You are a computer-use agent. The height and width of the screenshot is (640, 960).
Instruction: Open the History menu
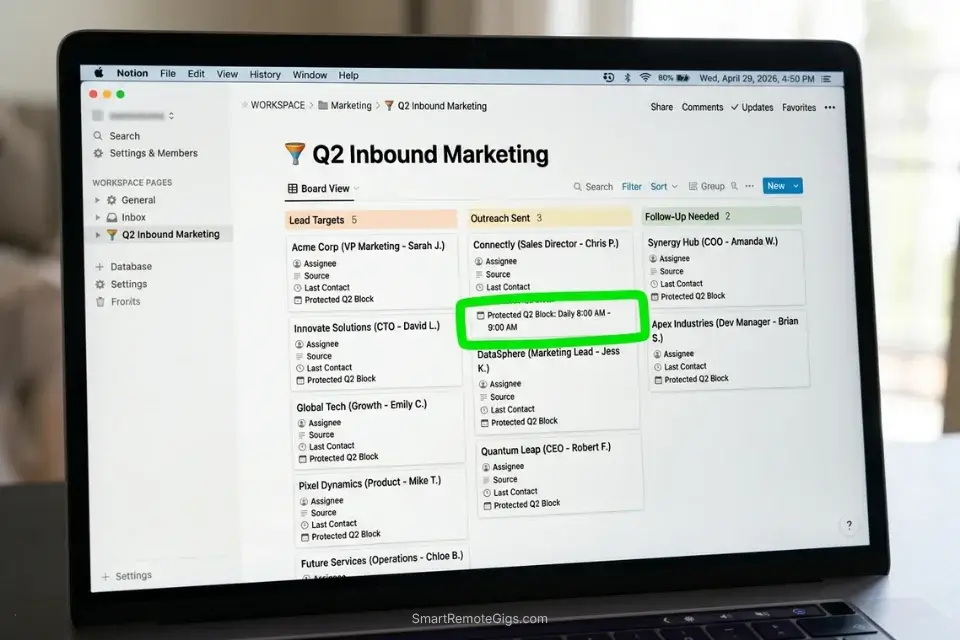[x=264, y=74]
